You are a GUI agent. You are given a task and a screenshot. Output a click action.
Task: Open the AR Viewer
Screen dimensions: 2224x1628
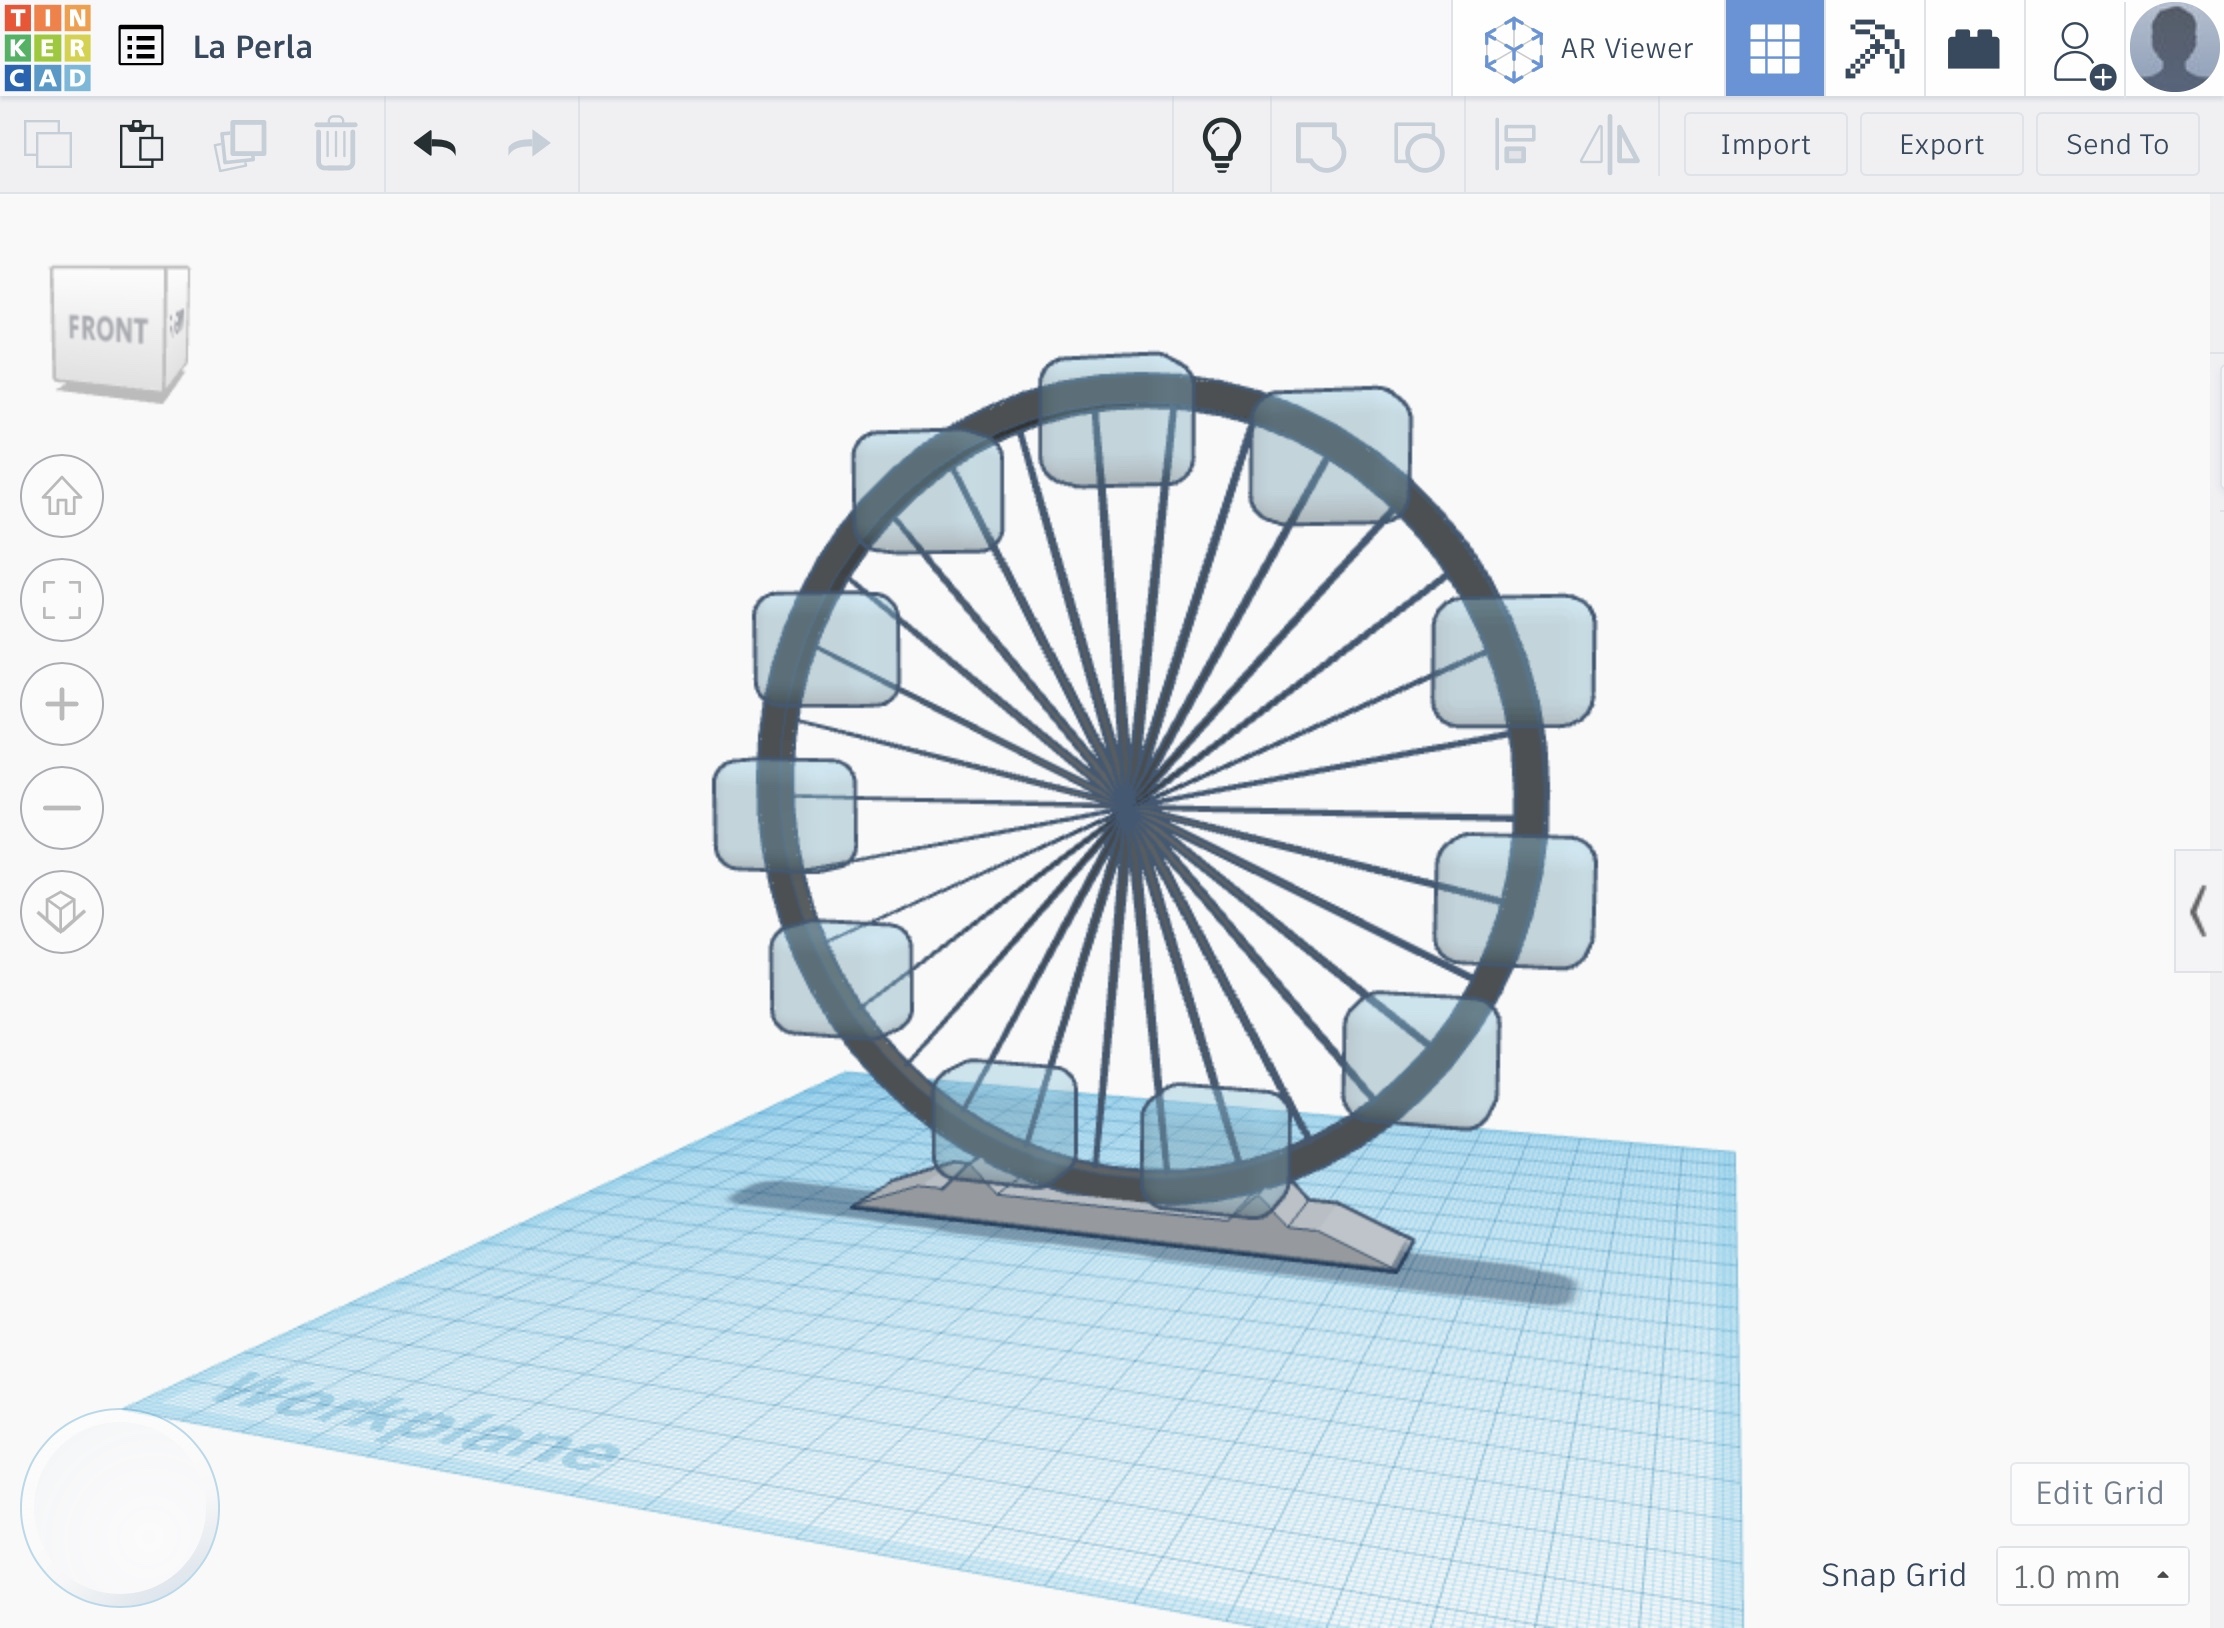point(1589,48)
